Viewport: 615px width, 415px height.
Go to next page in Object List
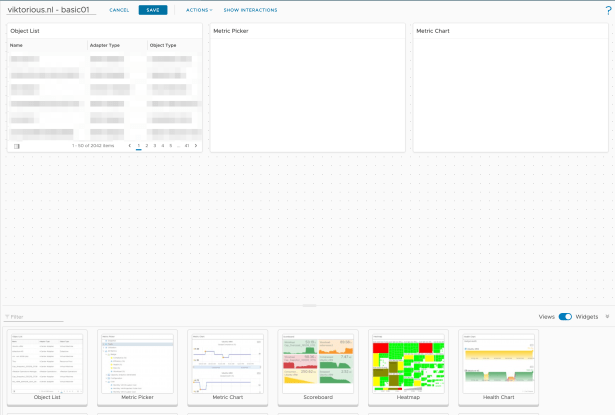(196, 146)
